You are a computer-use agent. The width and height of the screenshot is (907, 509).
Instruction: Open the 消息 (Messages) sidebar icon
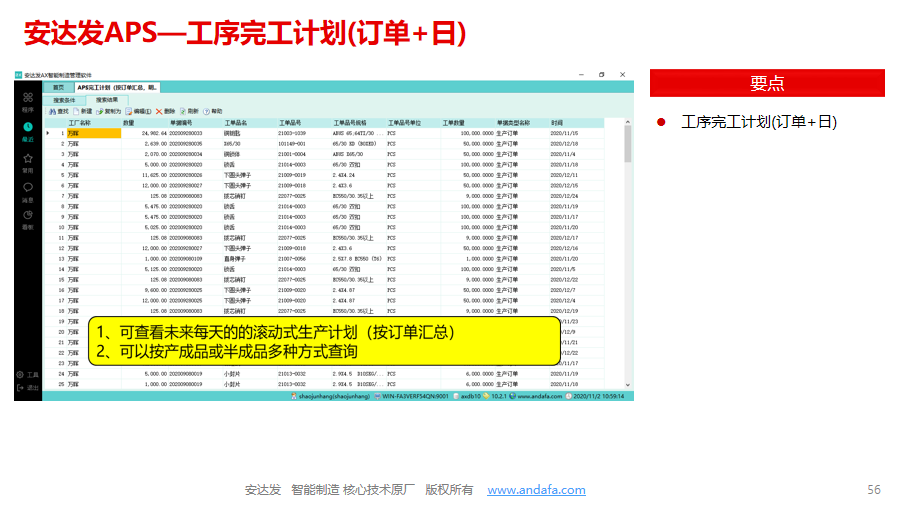(28, 189)
